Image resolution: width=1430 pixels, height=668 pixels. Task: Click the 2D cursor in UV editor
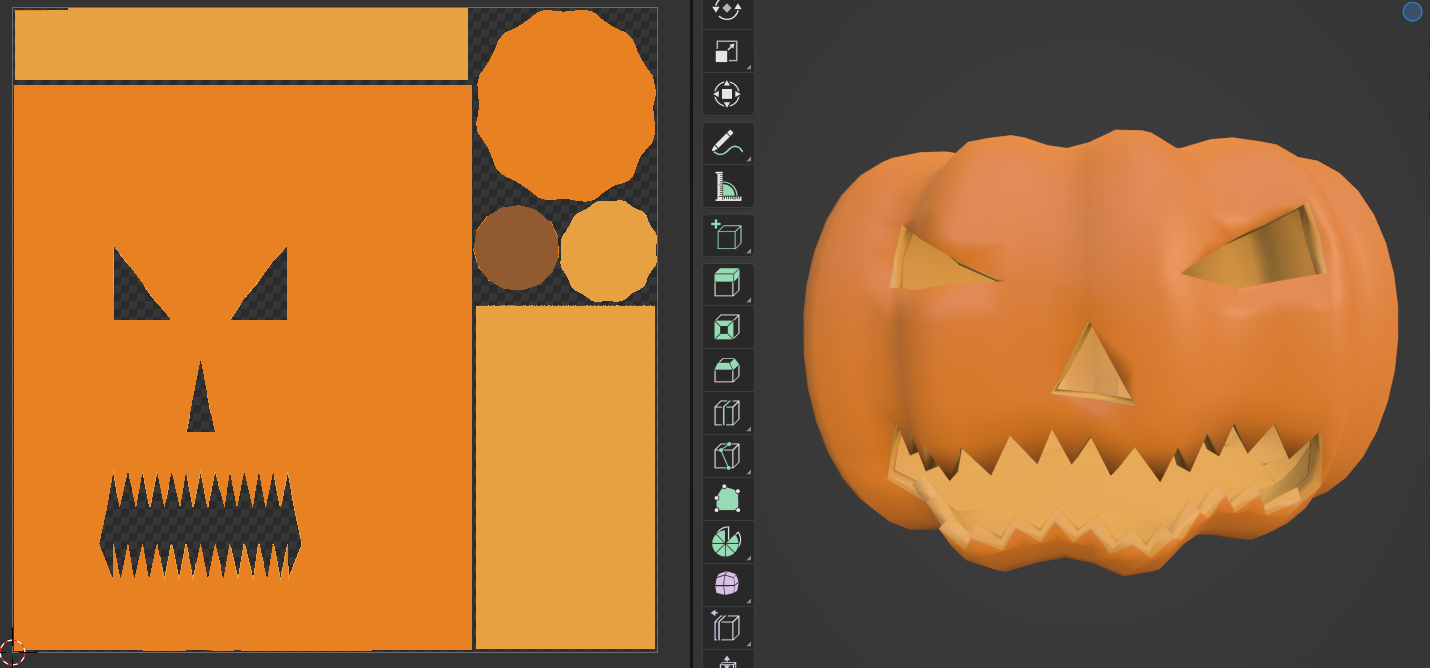(11, 653)
